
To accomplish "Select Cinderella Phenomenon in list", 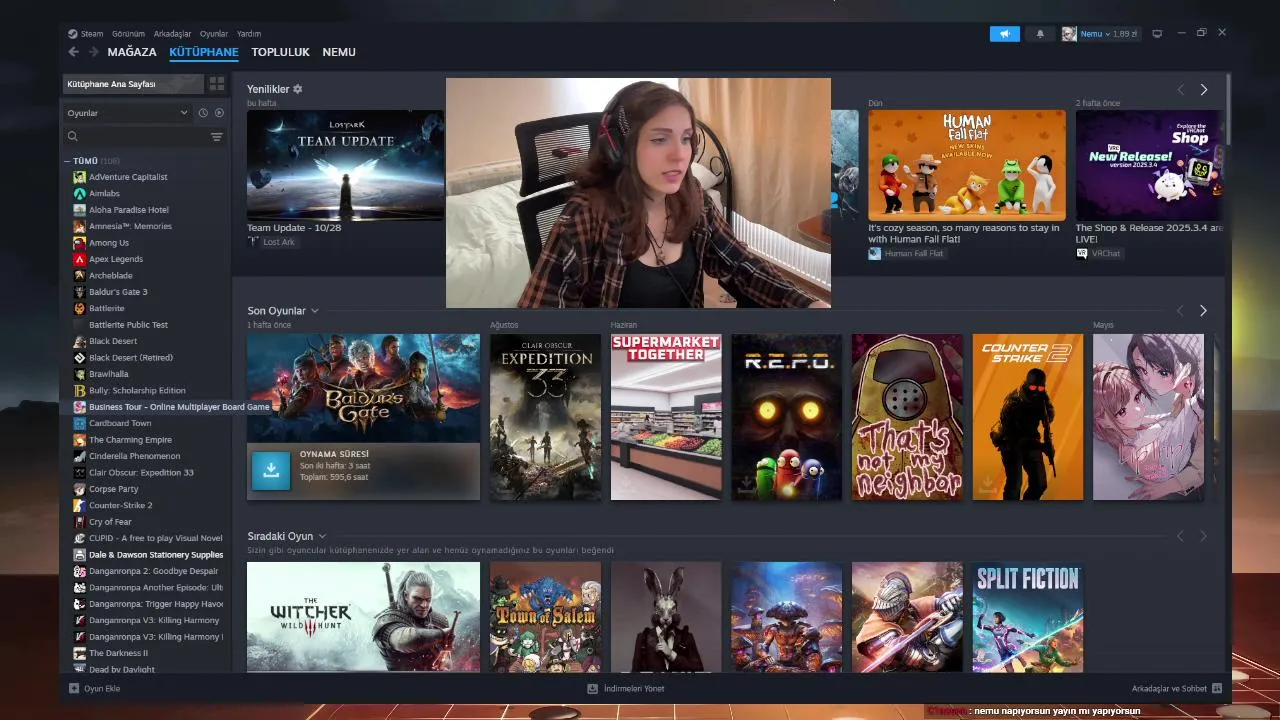I will point(135,456).
